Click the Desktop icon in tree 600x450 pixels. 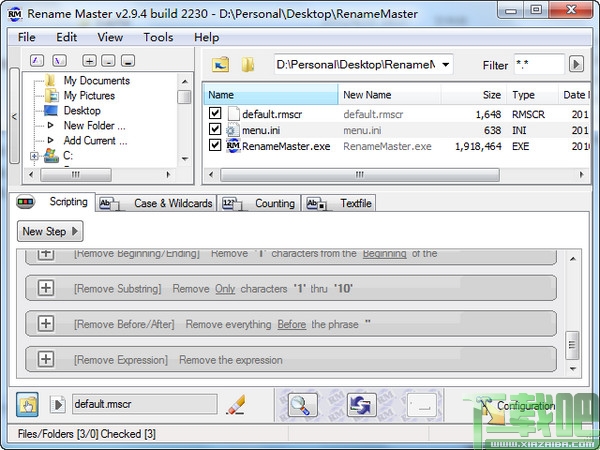pos(51,111)
